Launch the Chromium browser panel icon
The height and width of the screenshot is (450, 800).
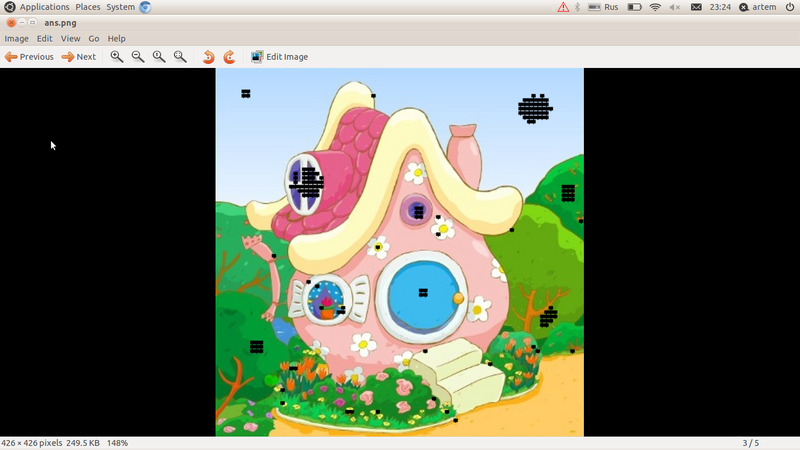pos(145,7)
